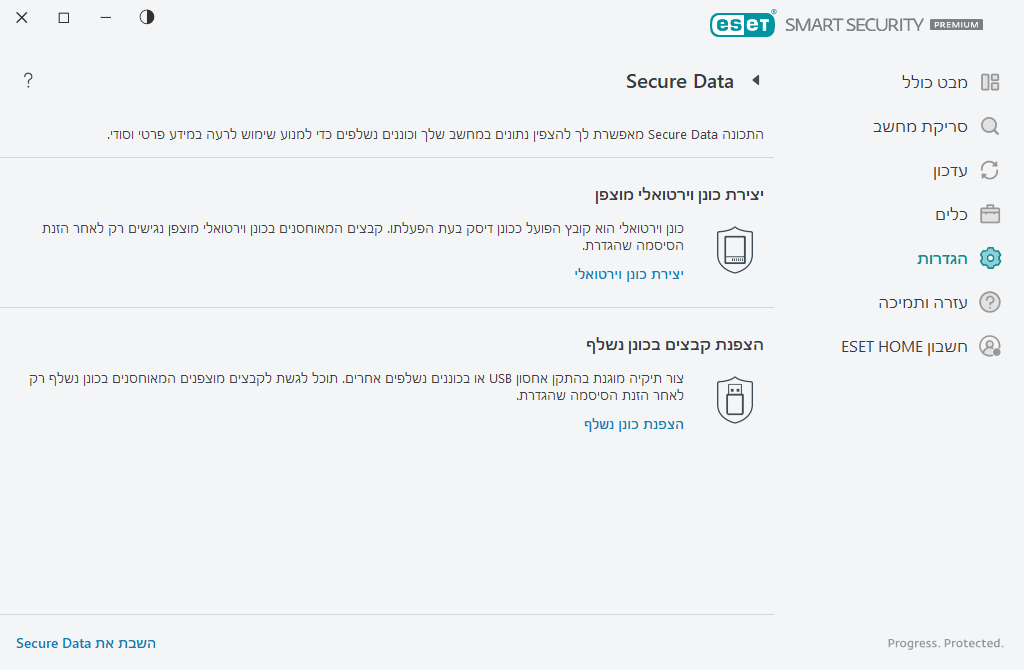Disable Secure Data via השבת את Secure Data
Image resolution: width=1024 pixels, height=670 pixels.
click(86, 643)
